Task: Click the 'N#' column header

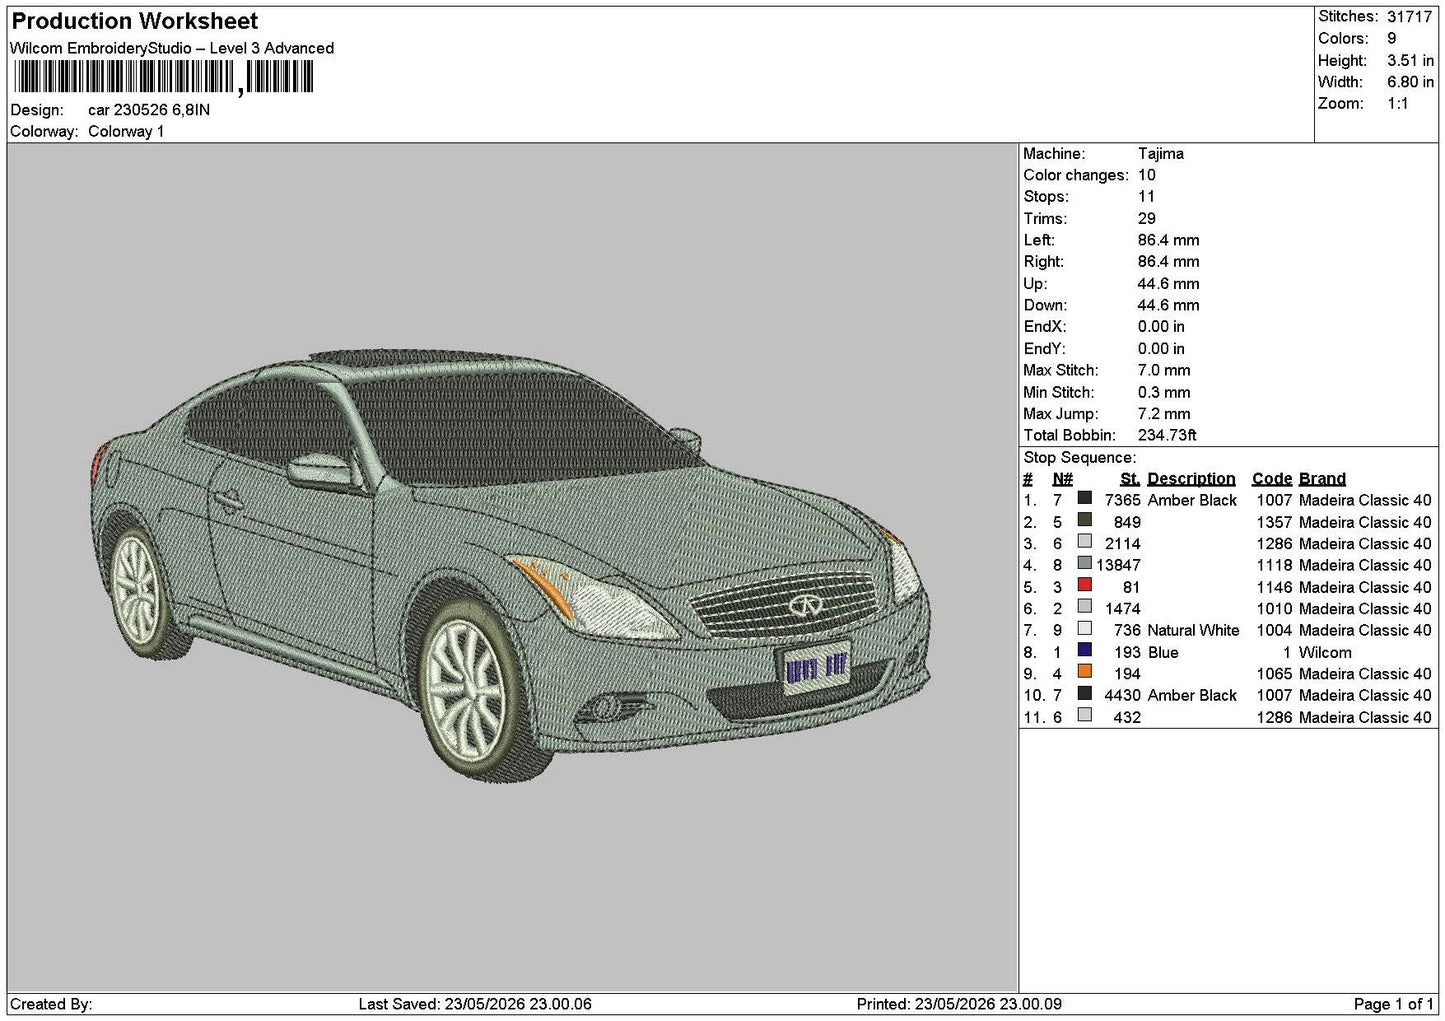Action: [x=1062, y=479]
